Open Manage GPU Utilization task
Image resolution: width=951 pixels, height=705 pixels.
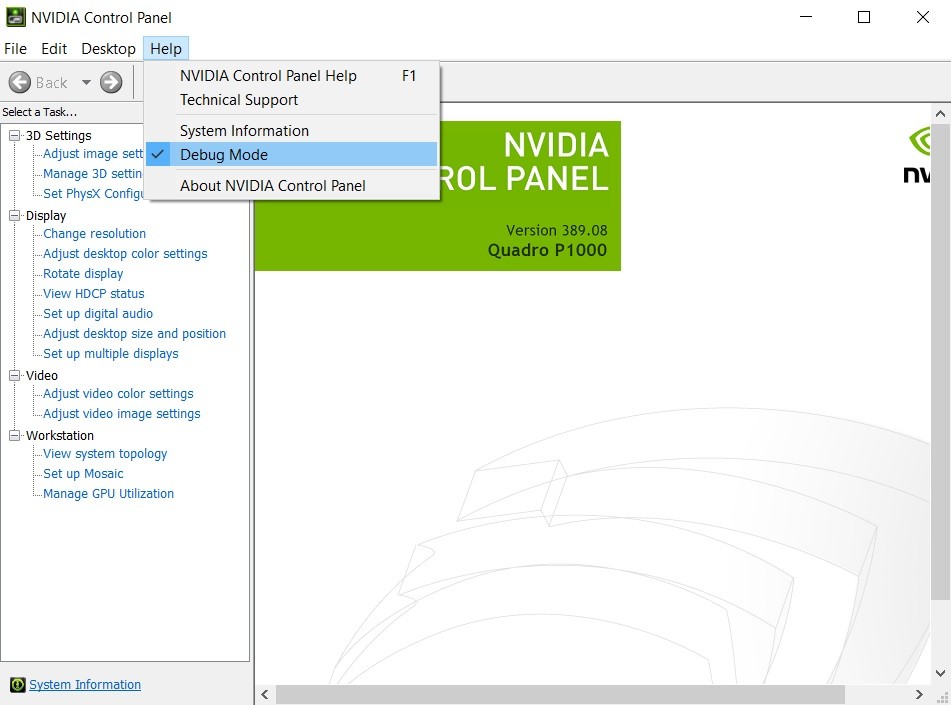[x=109, y=494]
